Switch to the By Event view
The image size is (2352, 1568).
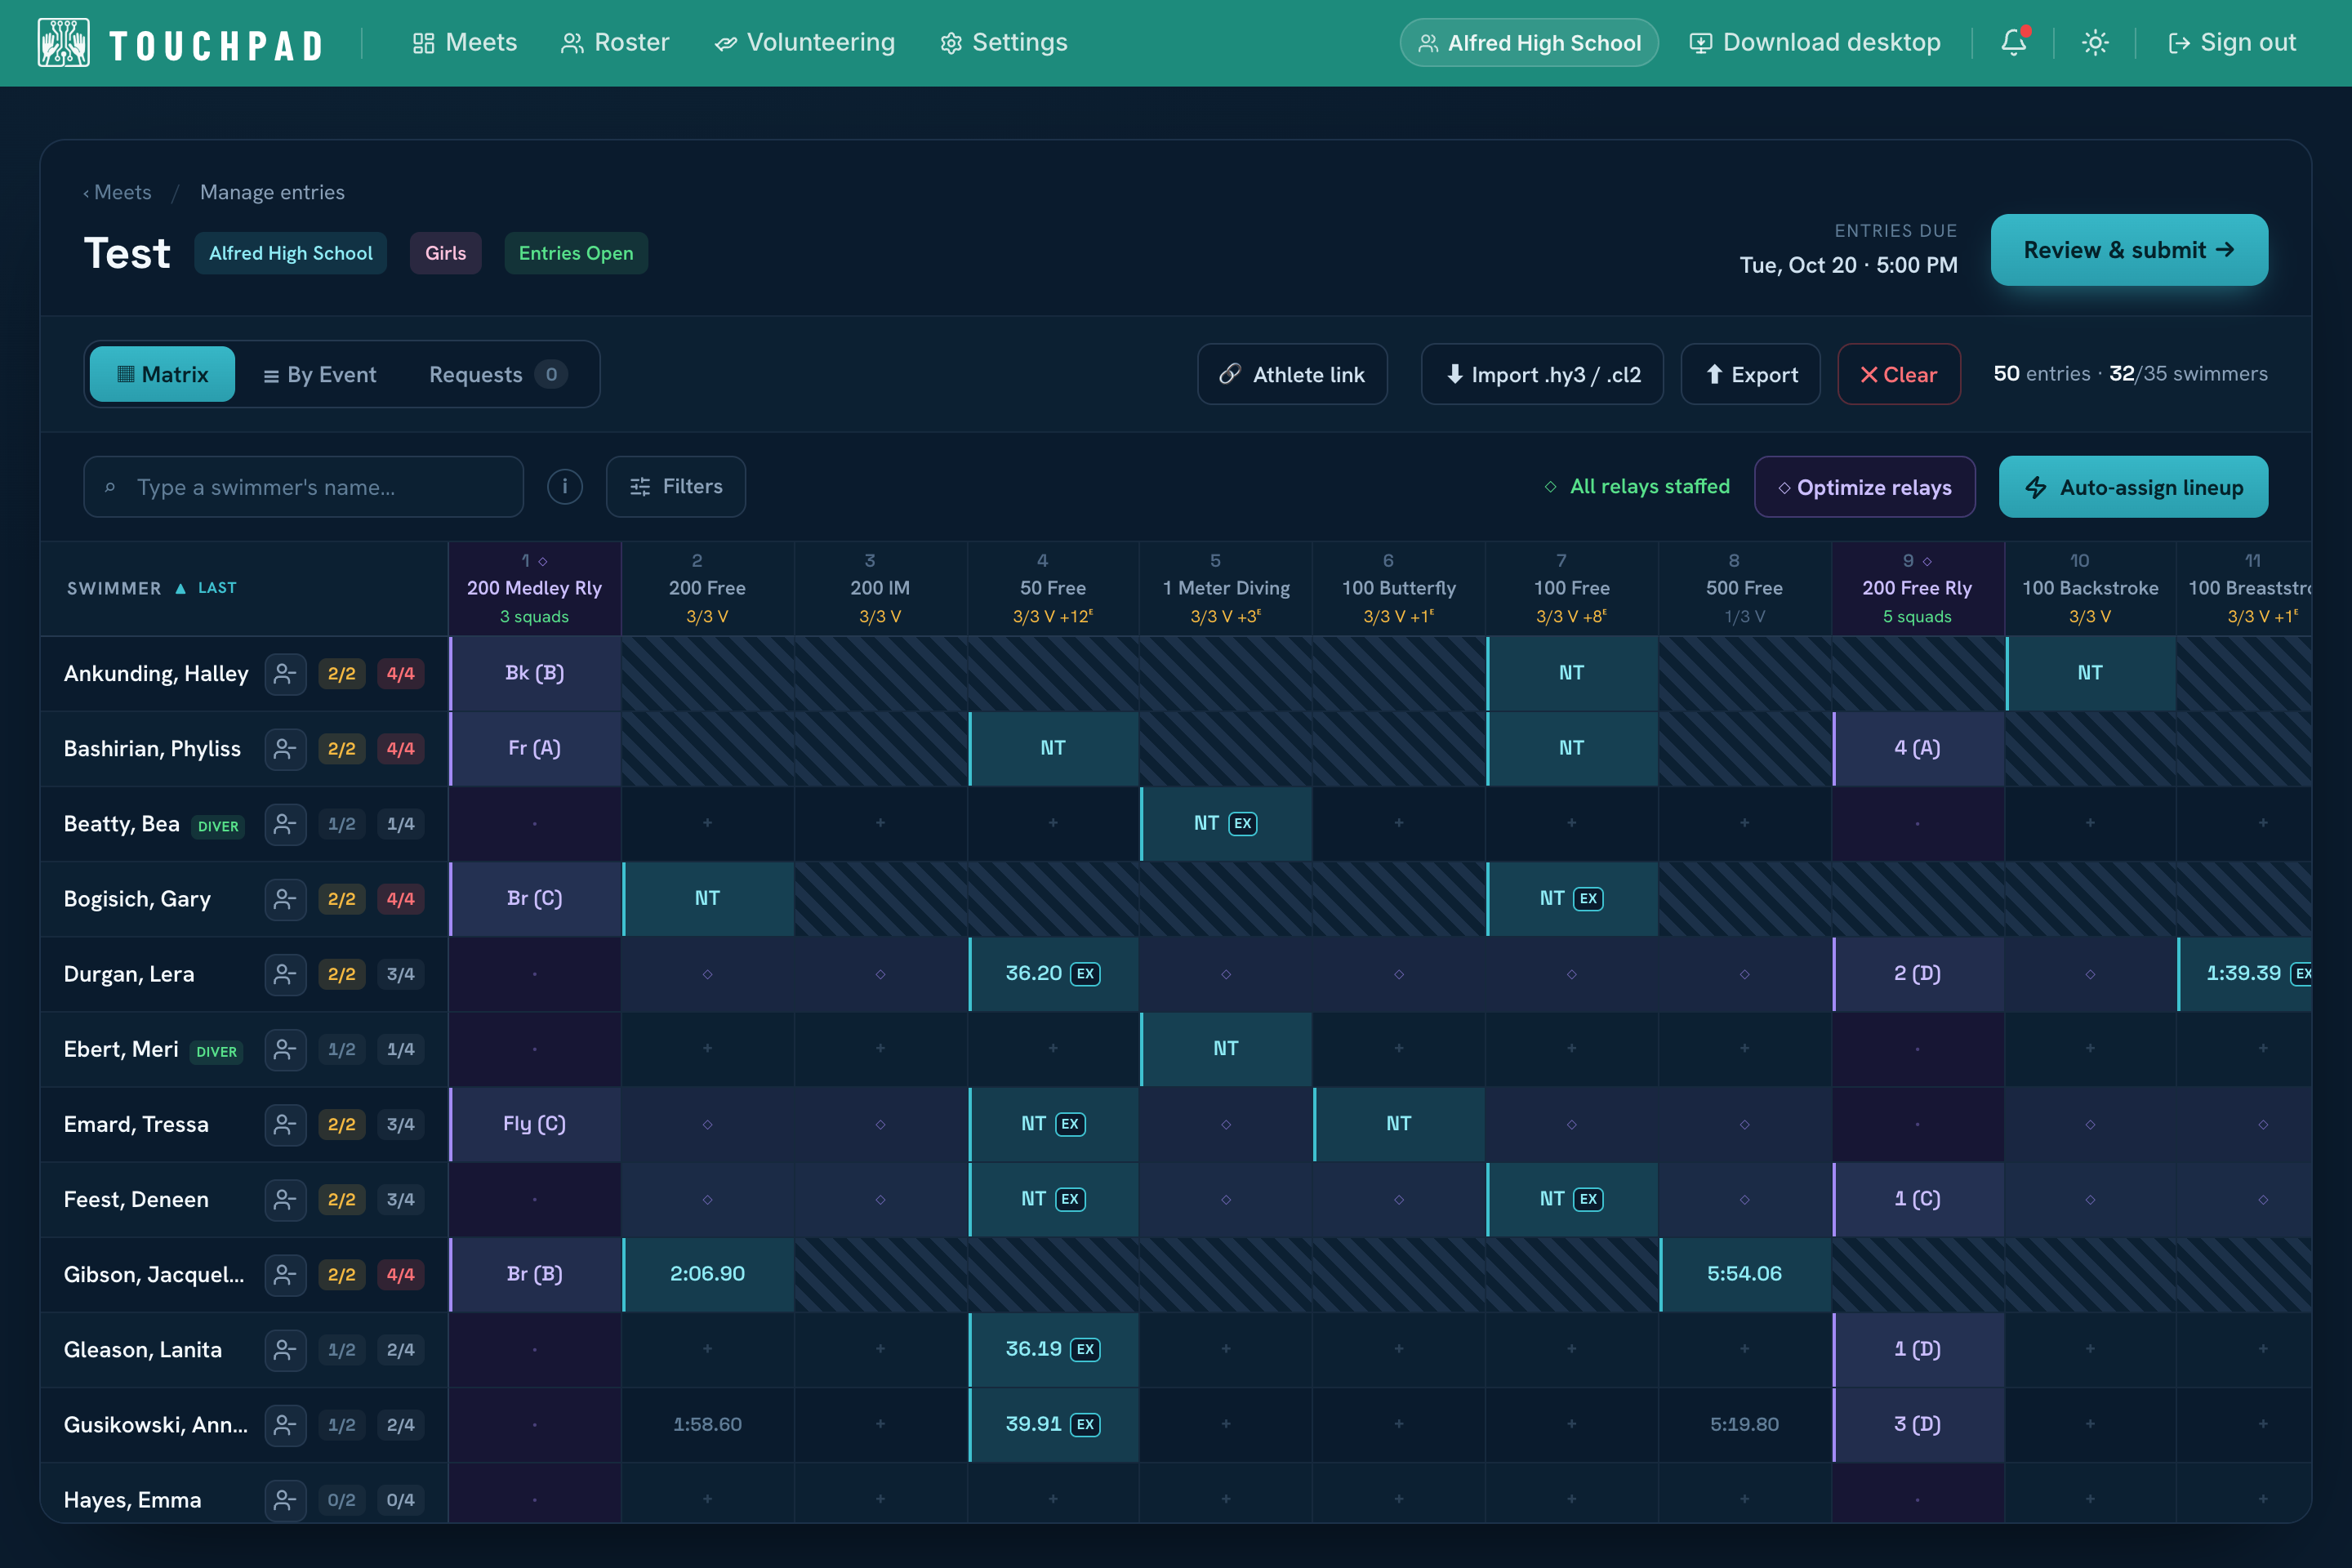(320, 374)
